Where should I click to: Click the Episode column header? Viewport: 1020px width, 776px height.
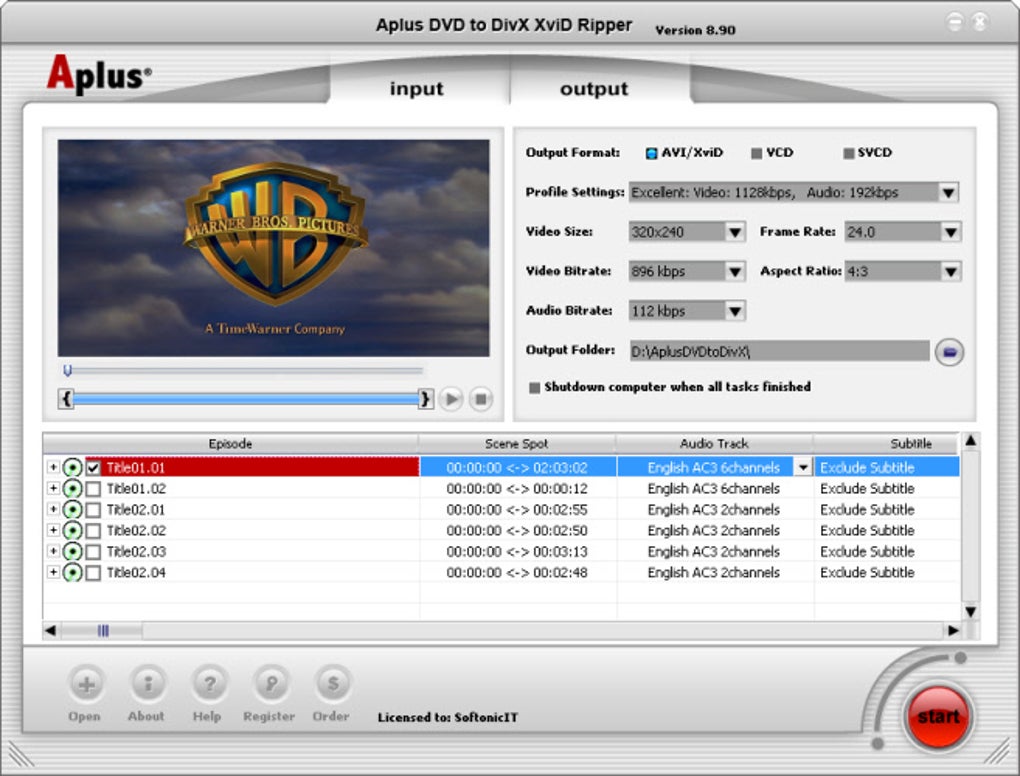point(230,444)
